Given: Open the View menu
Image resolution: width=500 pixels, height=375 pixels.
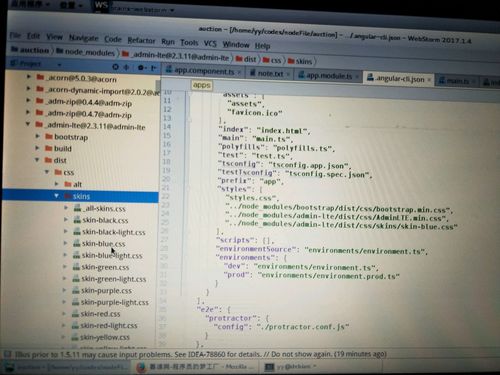Looking at the screenshot, I should point(54,37).
